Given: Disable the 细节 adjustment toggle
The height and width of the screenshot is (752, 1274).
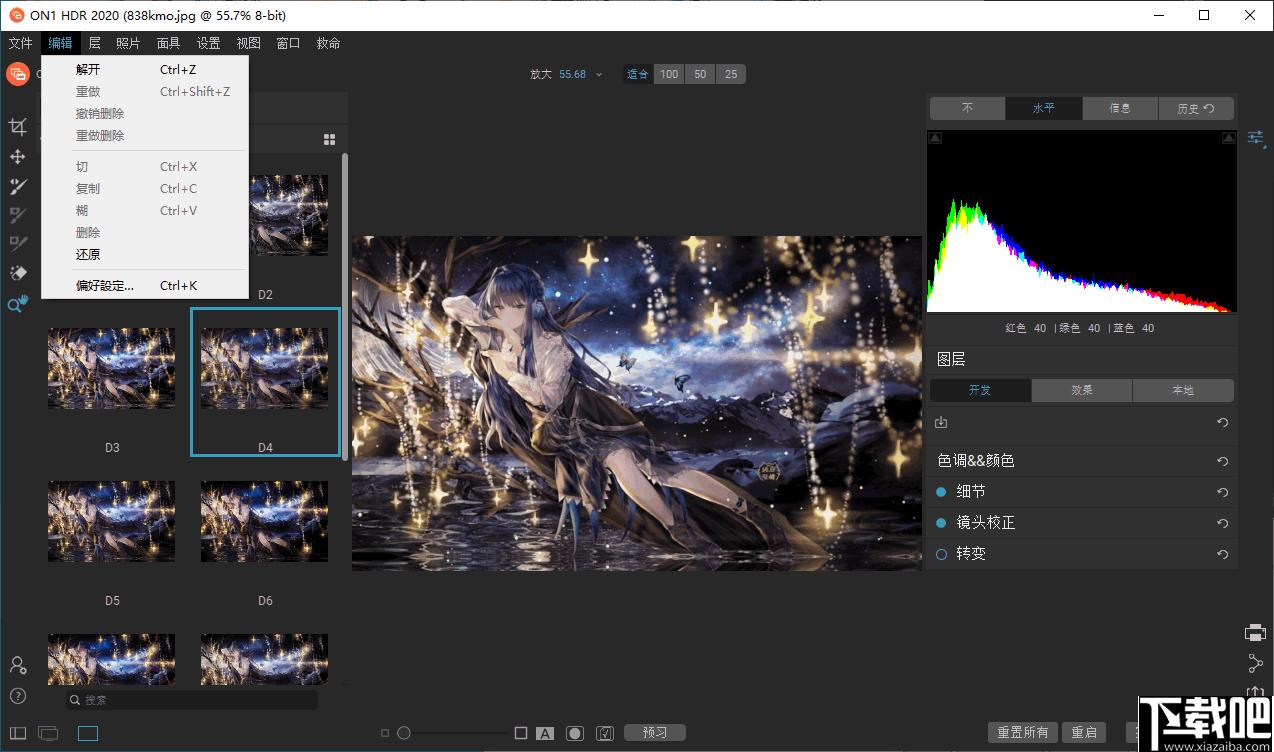Looking at the screenshot, I should coord(941,492).
